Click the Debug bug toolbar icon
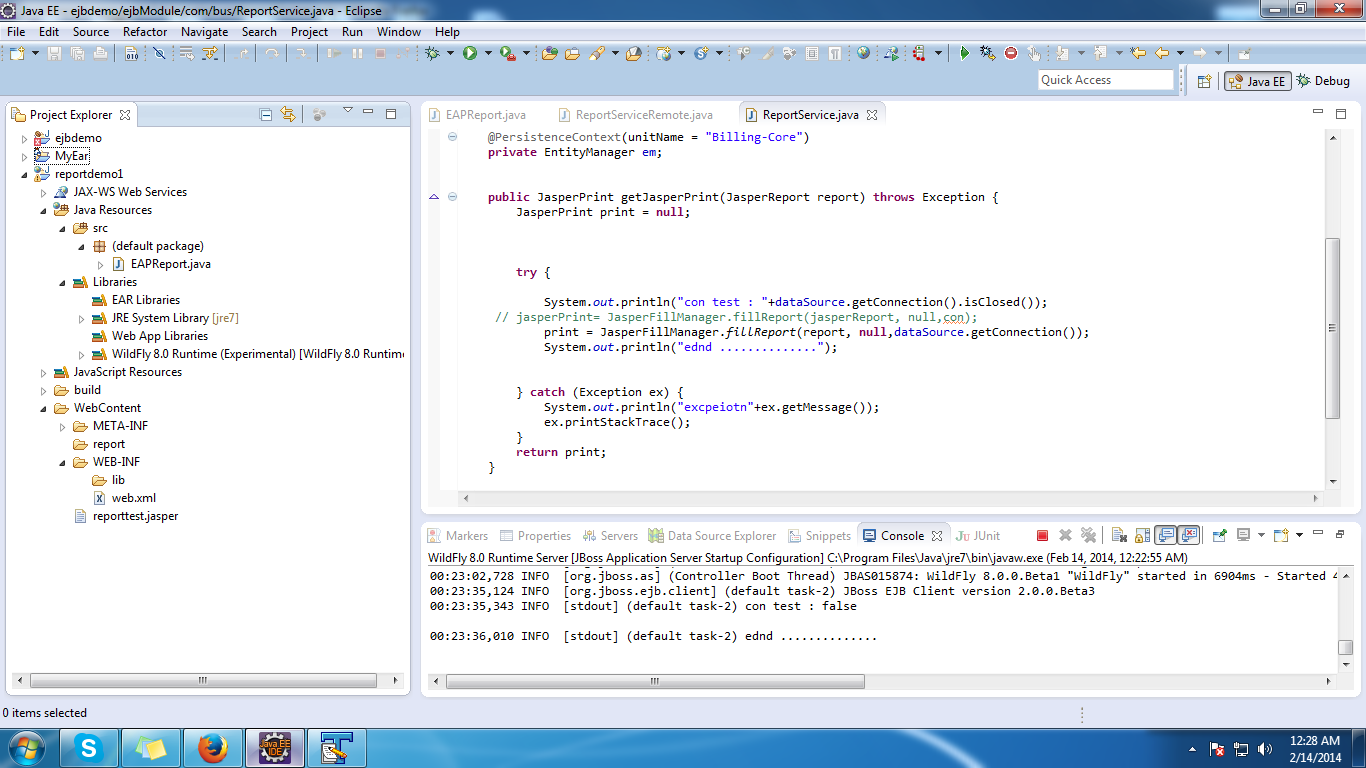 click(432, 53)
